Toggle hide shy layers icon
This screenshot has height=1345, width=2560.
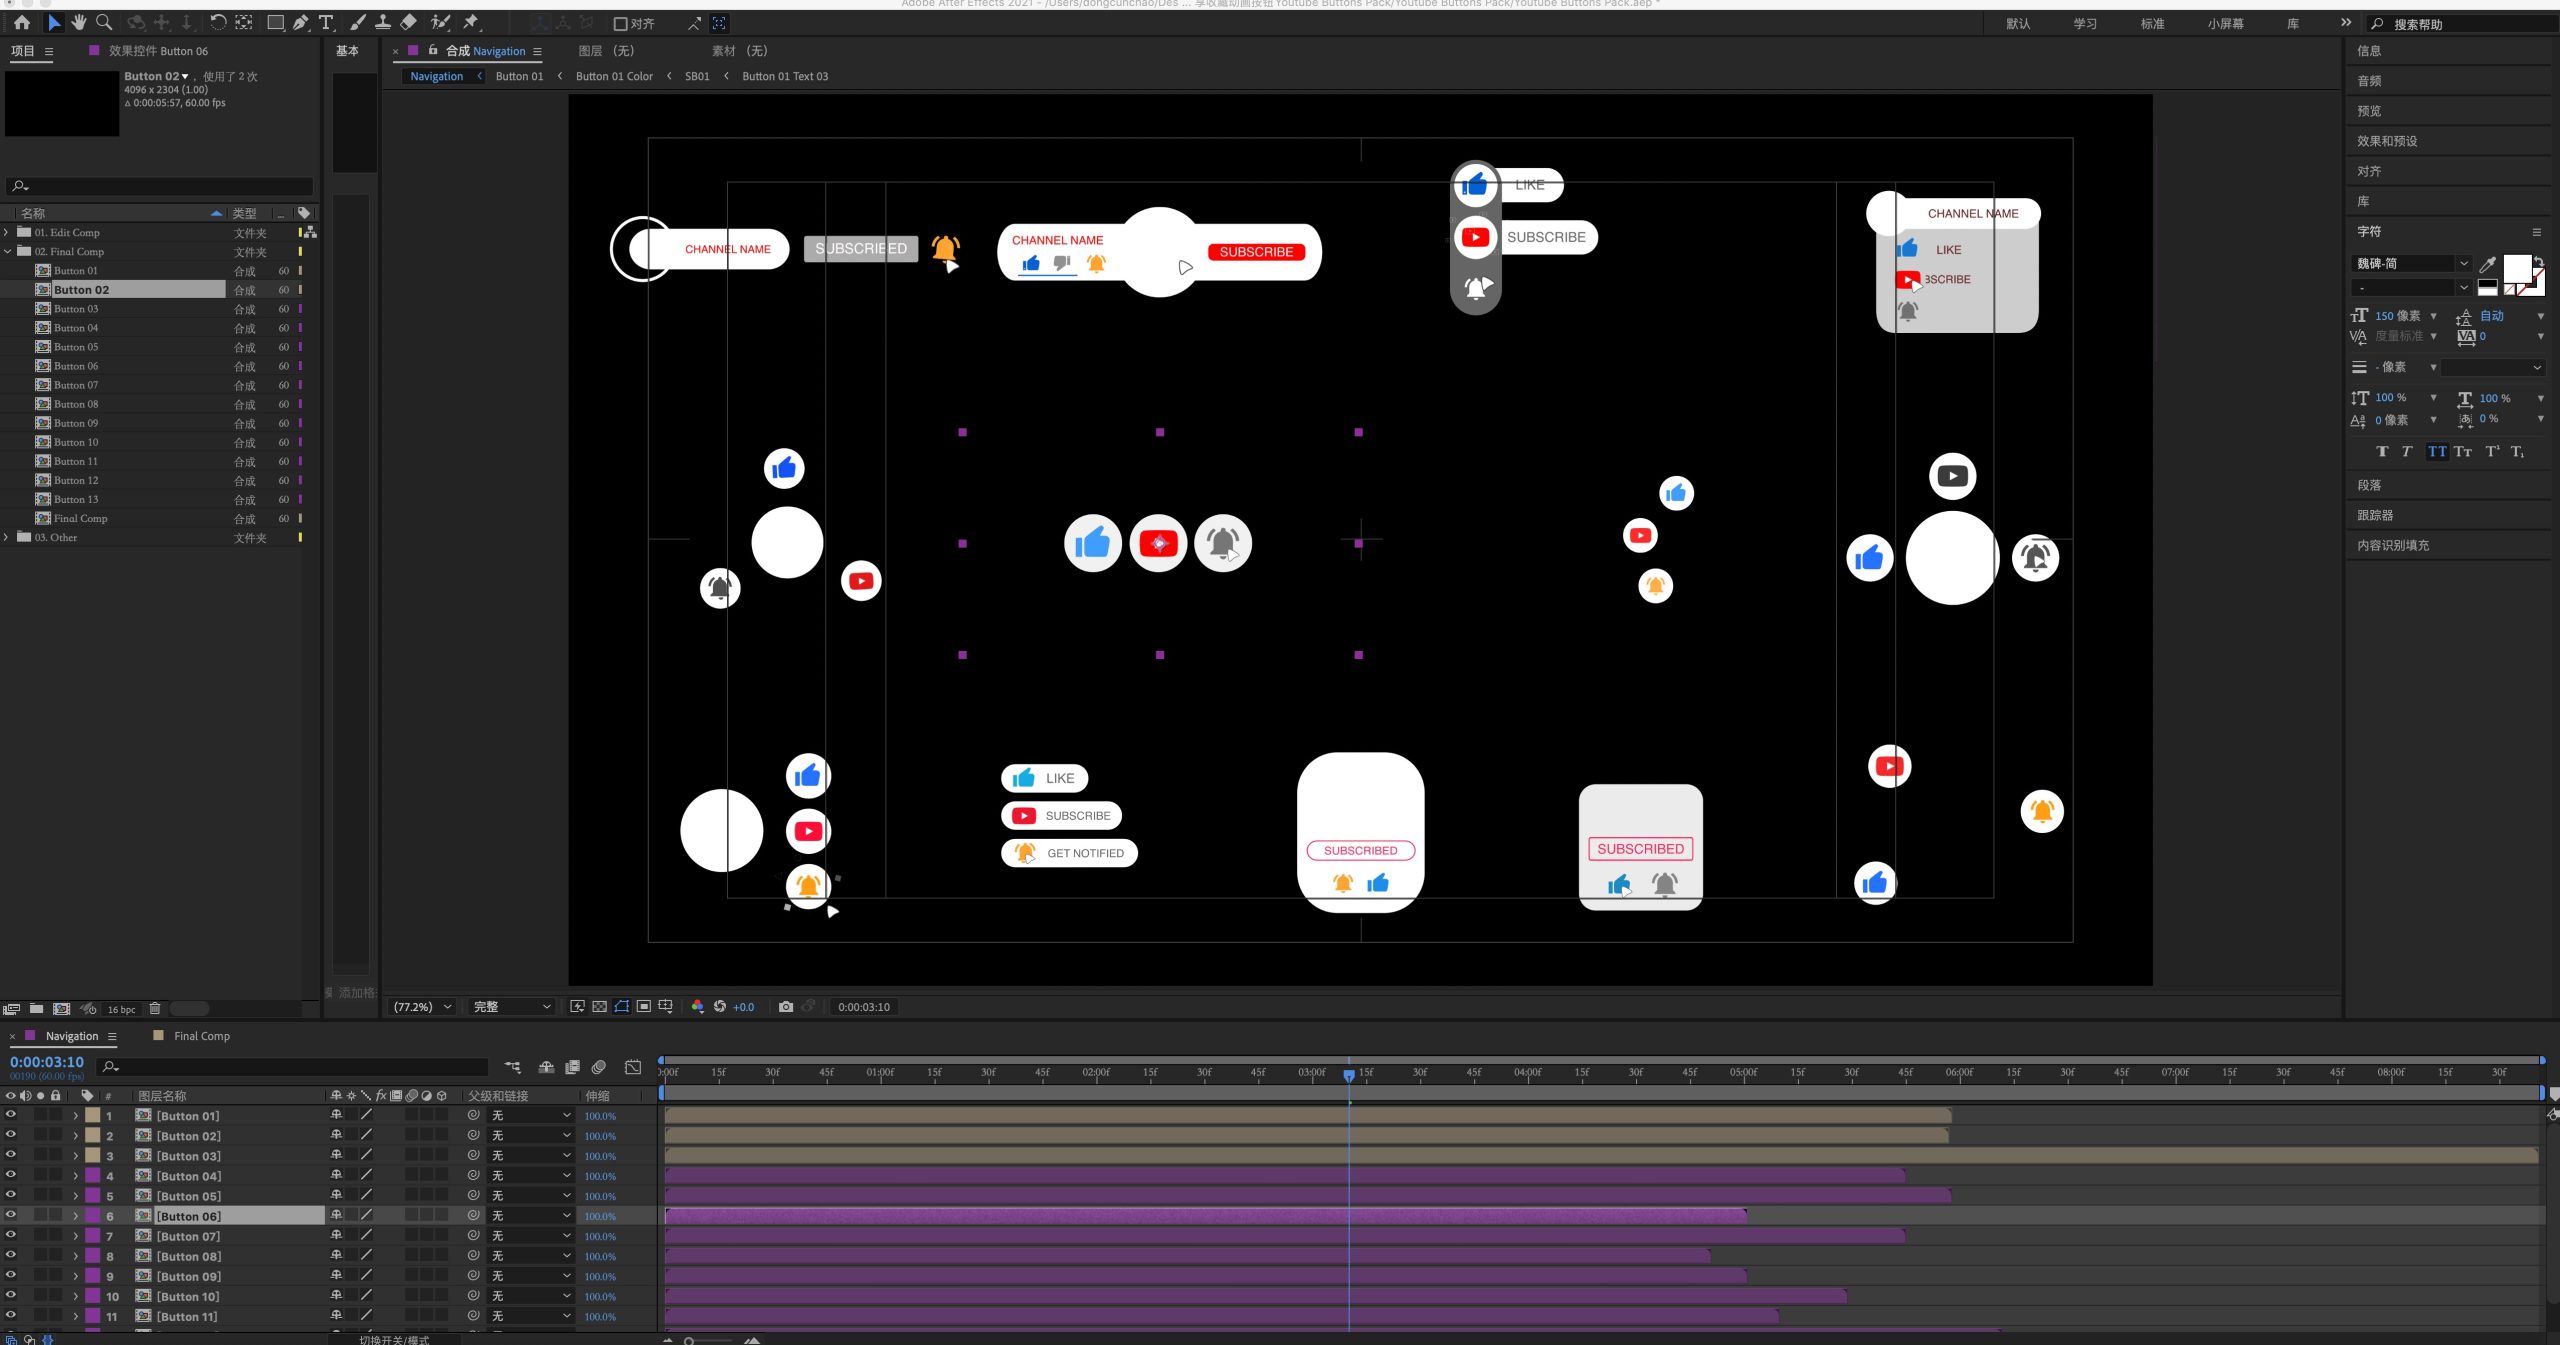pos(546,1068)
